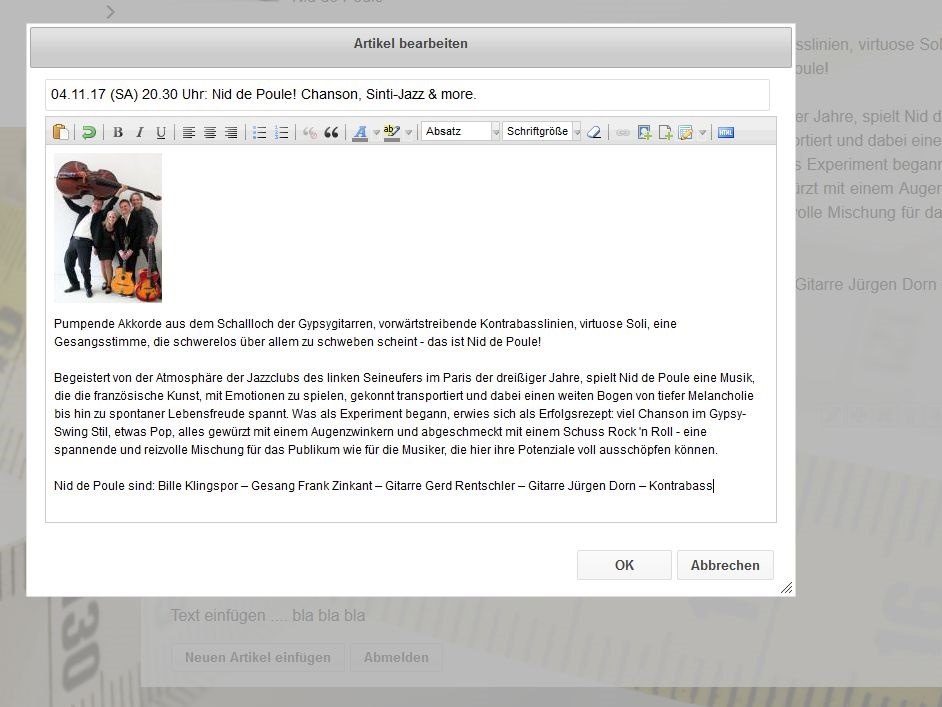Select the band photo in the editor
This screenshot has height=707, width=942.
(108, 228)
